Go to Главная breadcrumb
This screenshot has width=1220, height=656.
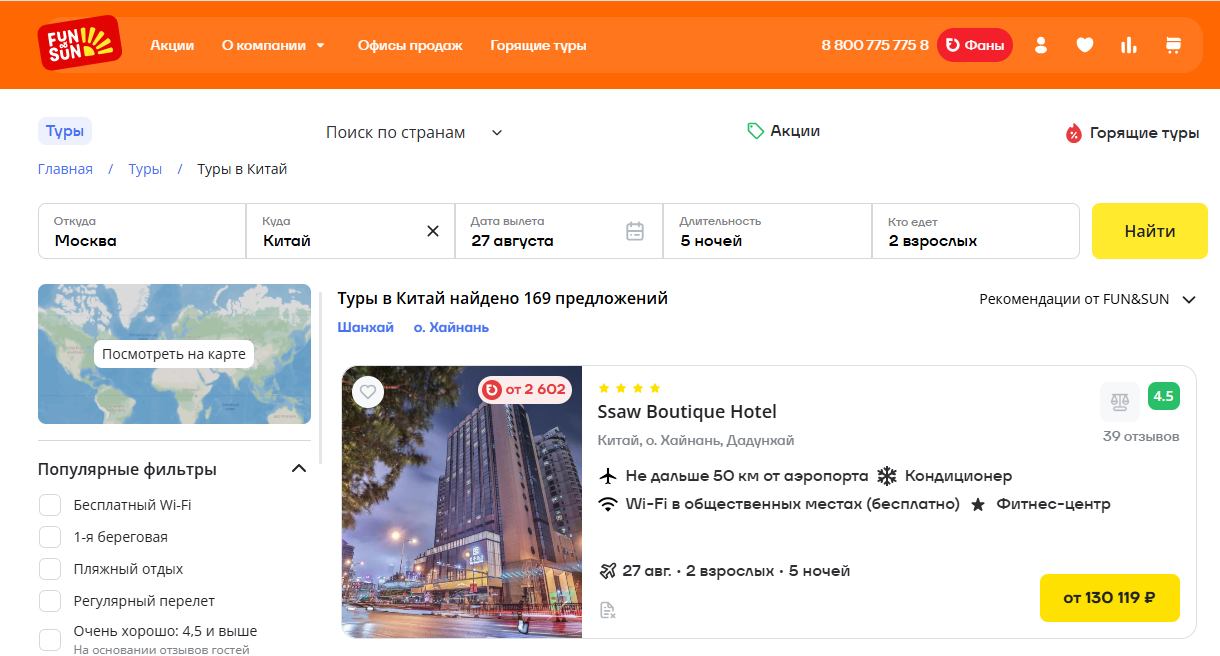[65, 169]
